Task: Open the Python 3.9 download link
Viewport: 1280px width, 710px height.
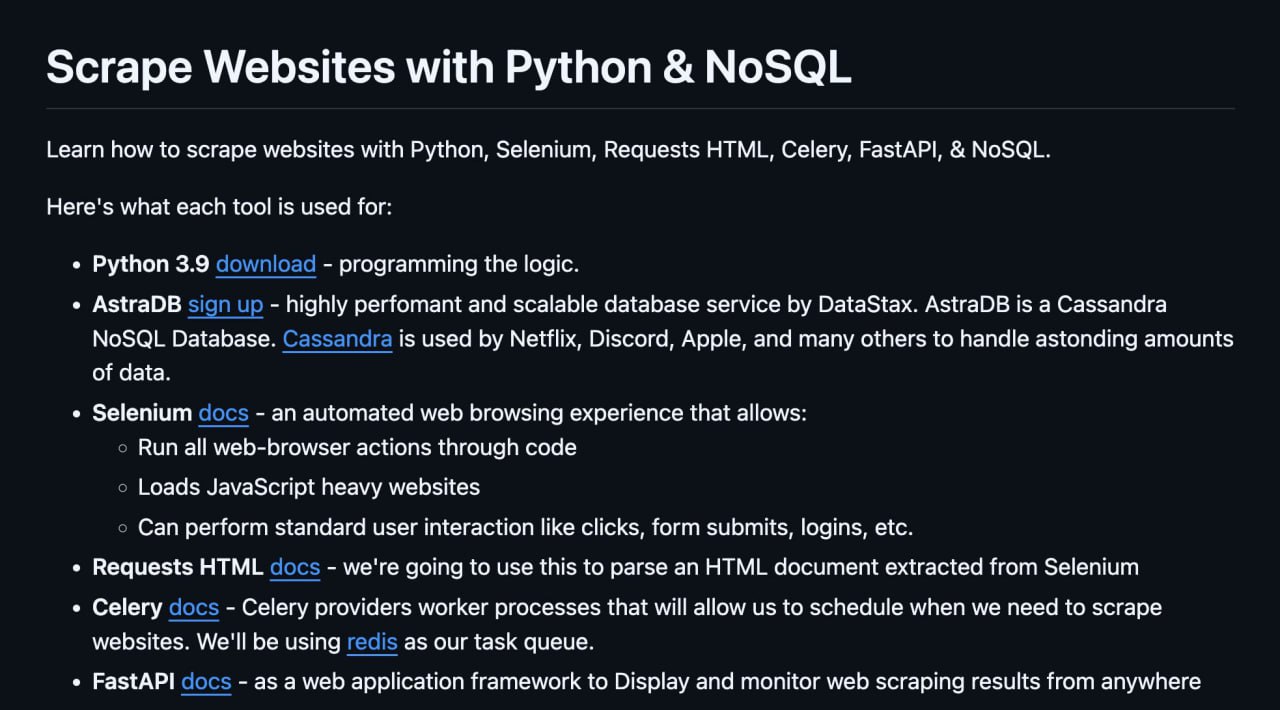Action: click(265, 265)
